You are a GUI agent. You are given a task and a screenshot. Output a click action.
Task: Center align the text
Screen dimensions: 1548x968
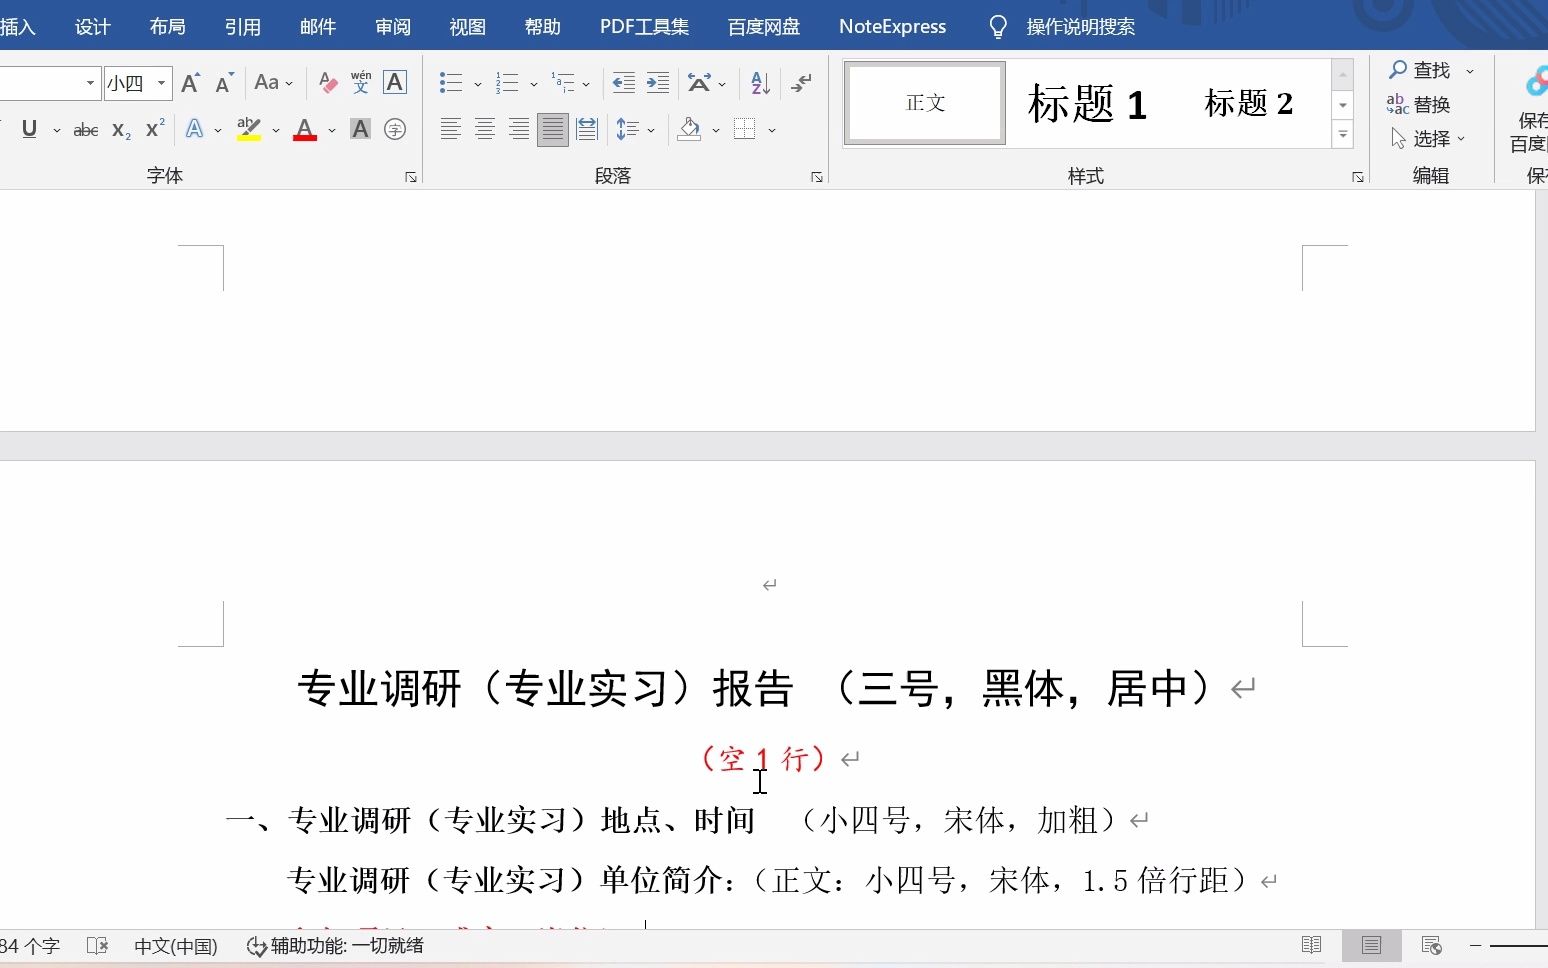[485, 129]
